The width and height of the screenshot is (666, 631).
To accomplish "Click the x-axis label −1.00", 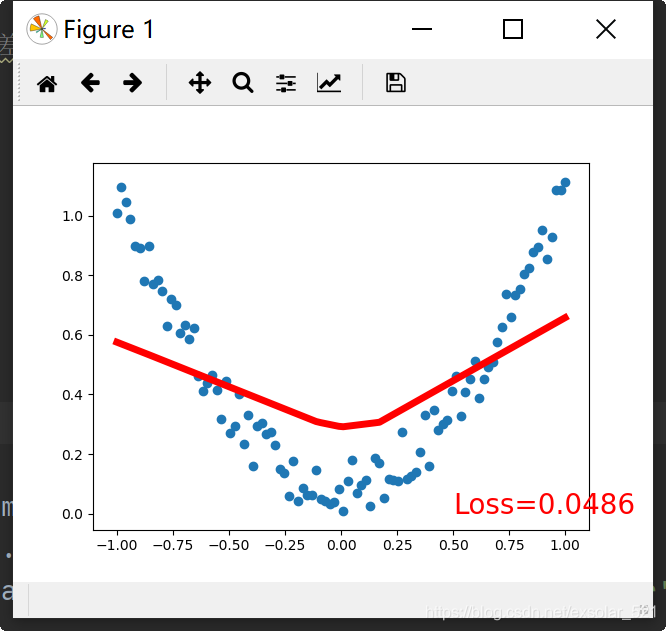I will tap(117, 545).
